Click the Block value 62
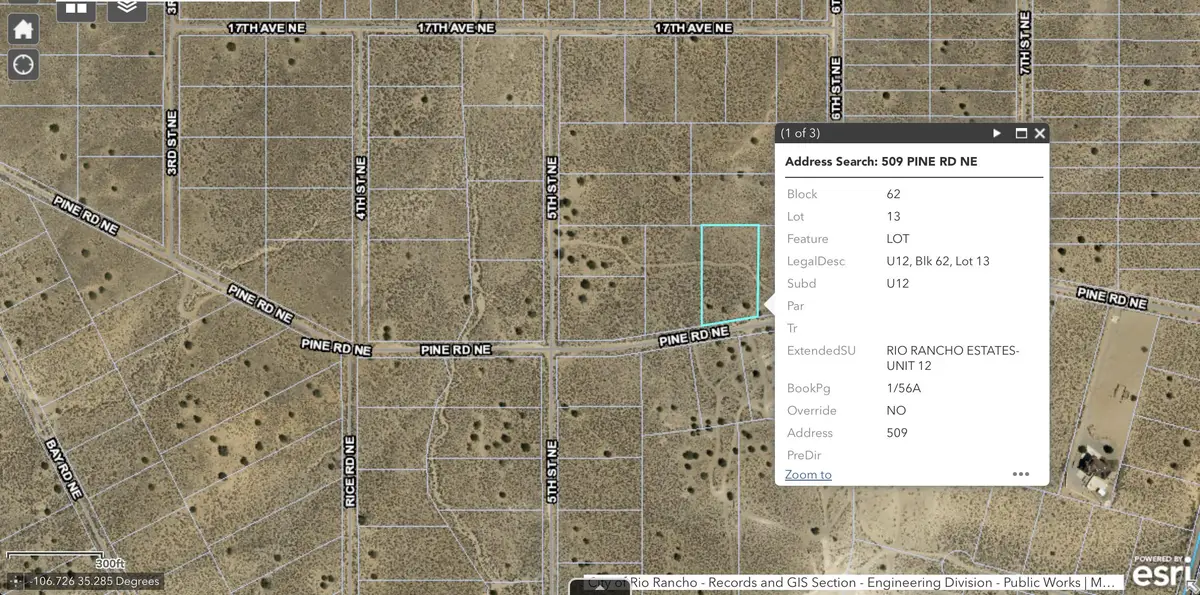Screen dimensions: 1200x595 [x=894, y=194]
